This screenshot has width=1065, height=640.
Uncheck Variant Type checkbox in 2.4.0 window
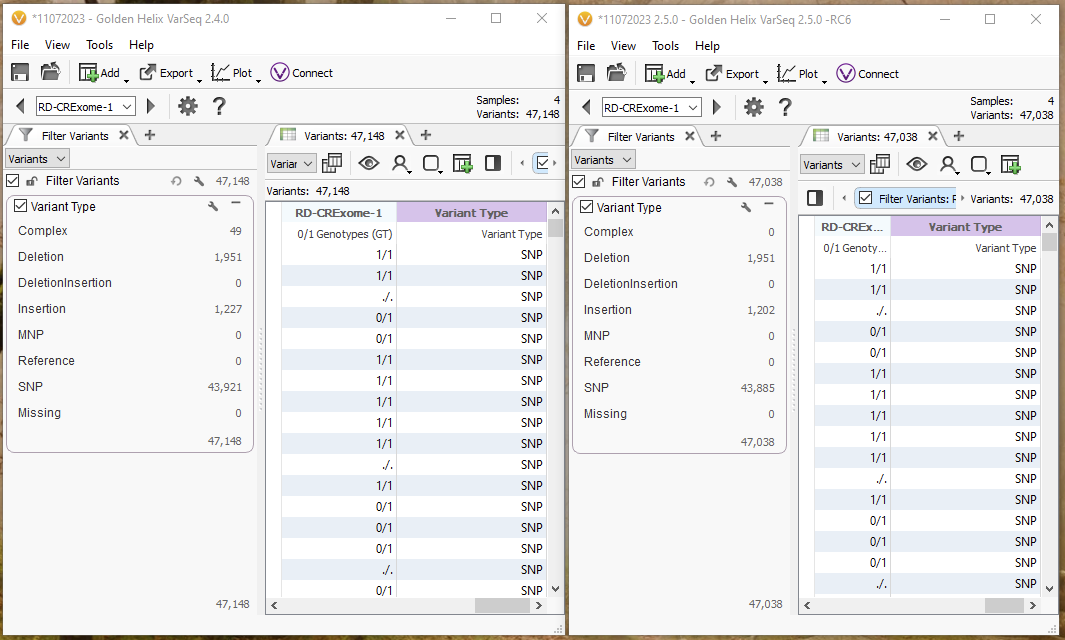20,206
